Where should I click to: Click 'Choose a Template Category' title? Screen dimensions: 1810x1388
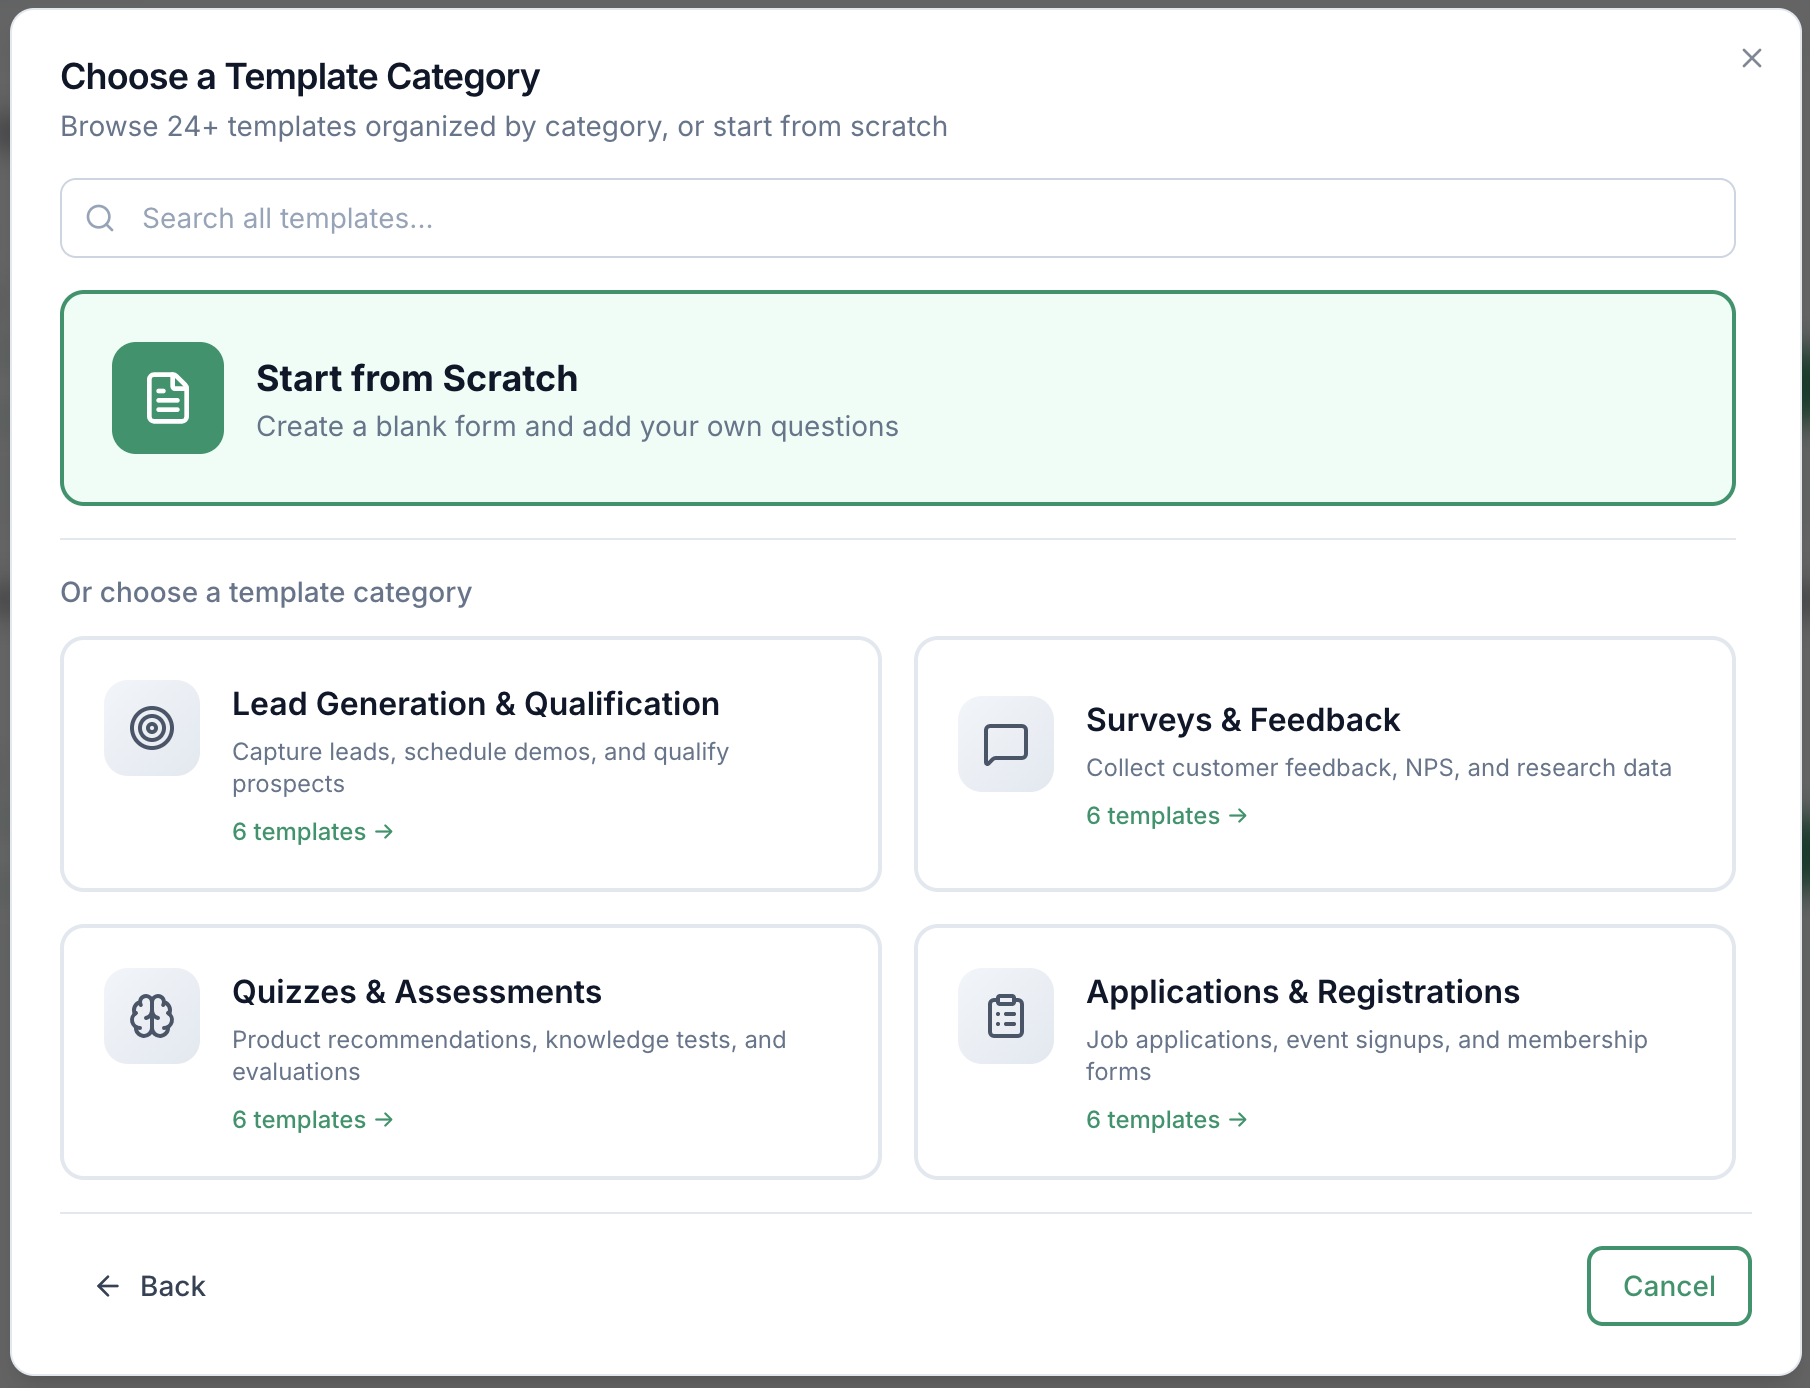point(300,77)
